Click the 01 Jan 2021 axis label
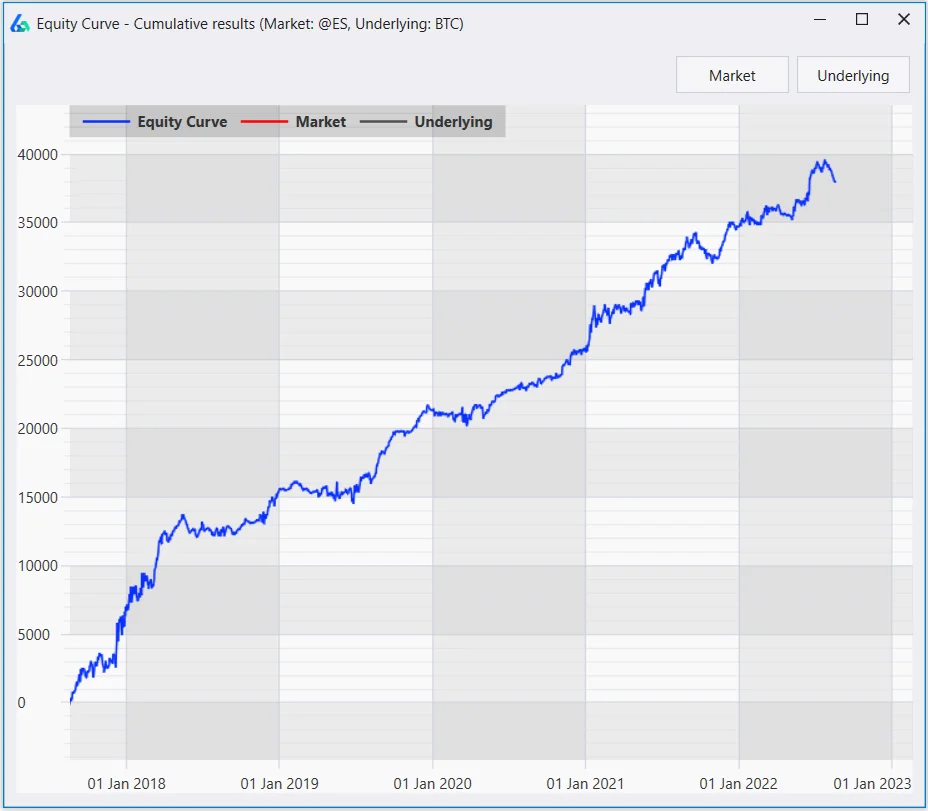 click(x=585, y=784)
